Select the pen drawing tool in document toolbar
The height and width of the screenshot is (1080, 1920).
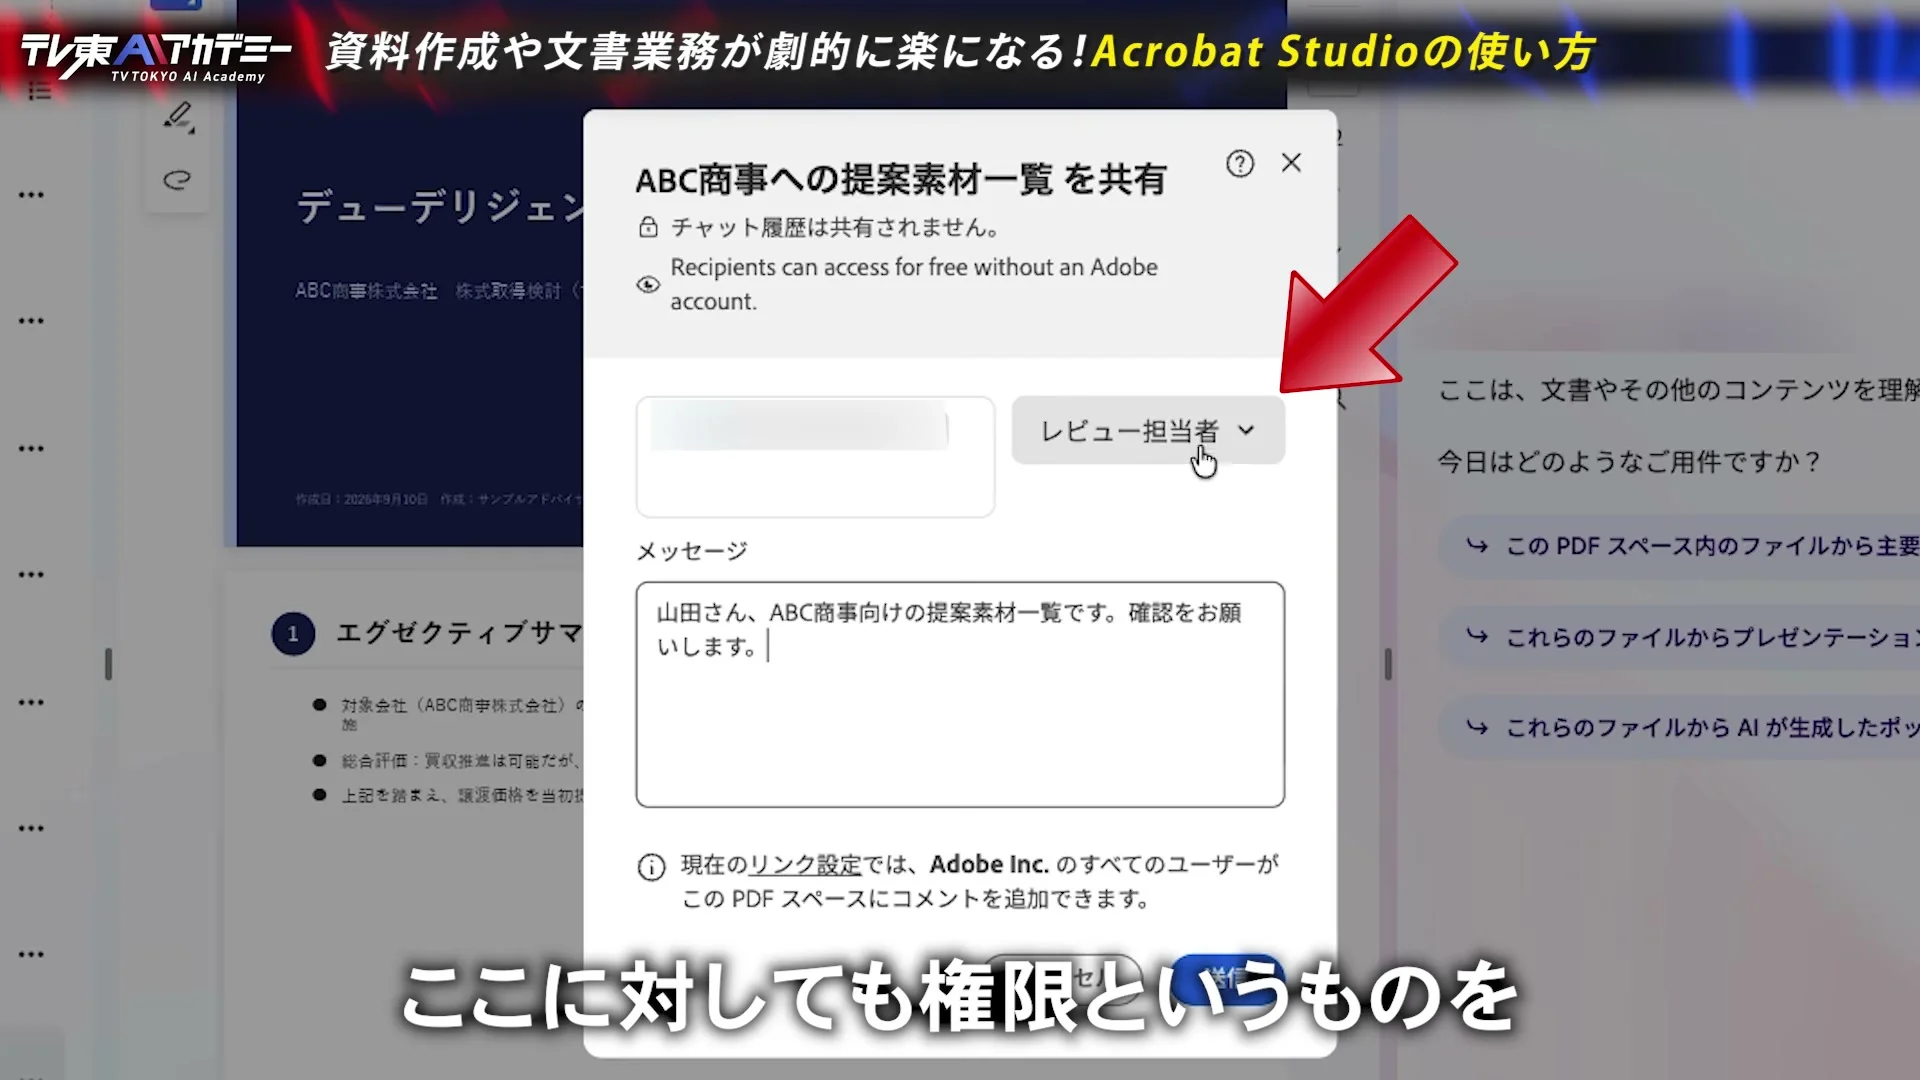click(178, 118)
